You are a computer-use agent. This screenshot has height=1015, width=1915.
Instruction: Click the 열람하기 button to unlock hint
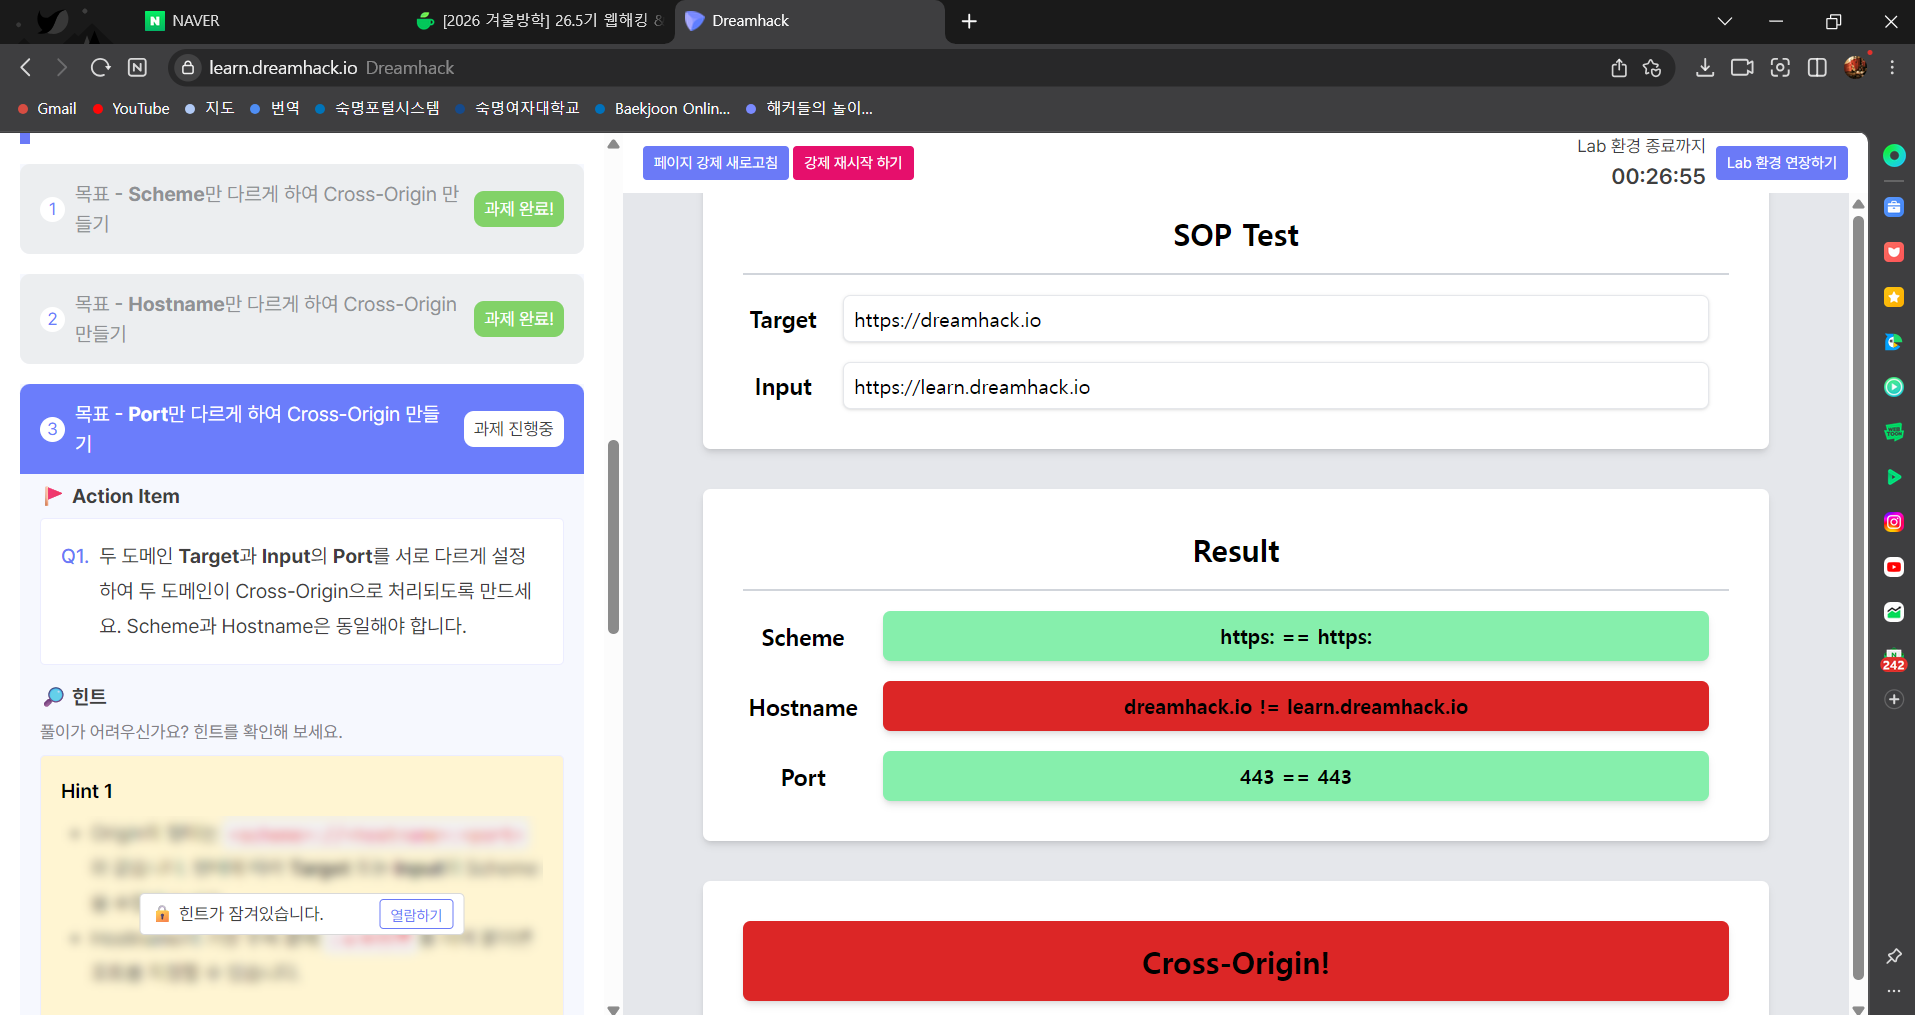(x=416, y=914)
